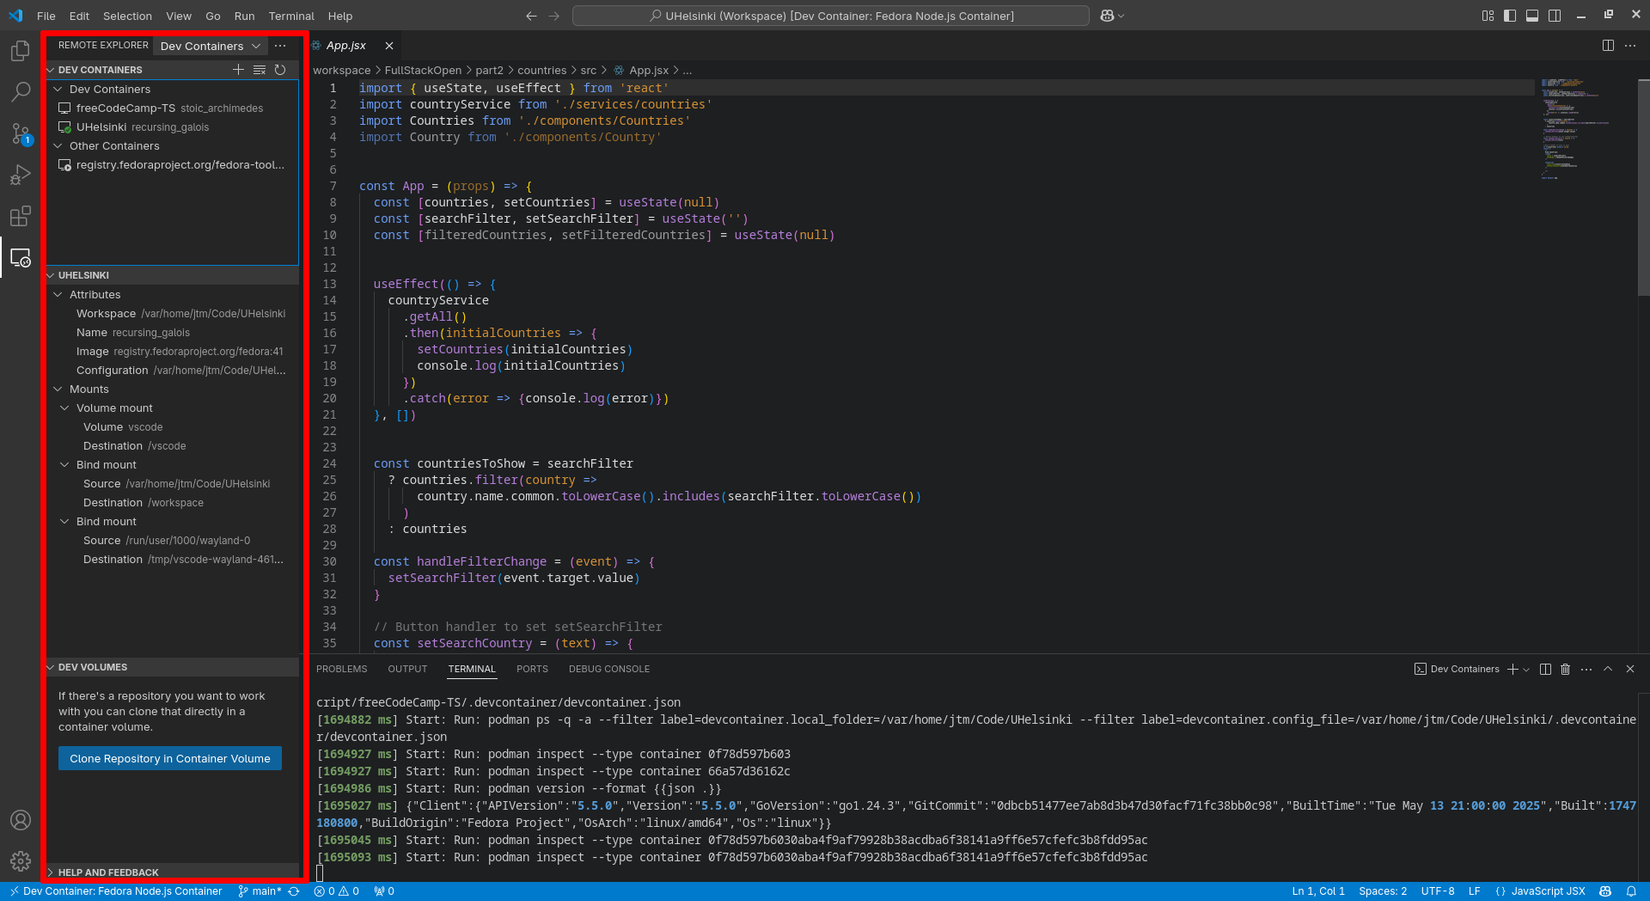Switch to the PORTS tab
The image size is (1650, 901).
pos(532,669)
